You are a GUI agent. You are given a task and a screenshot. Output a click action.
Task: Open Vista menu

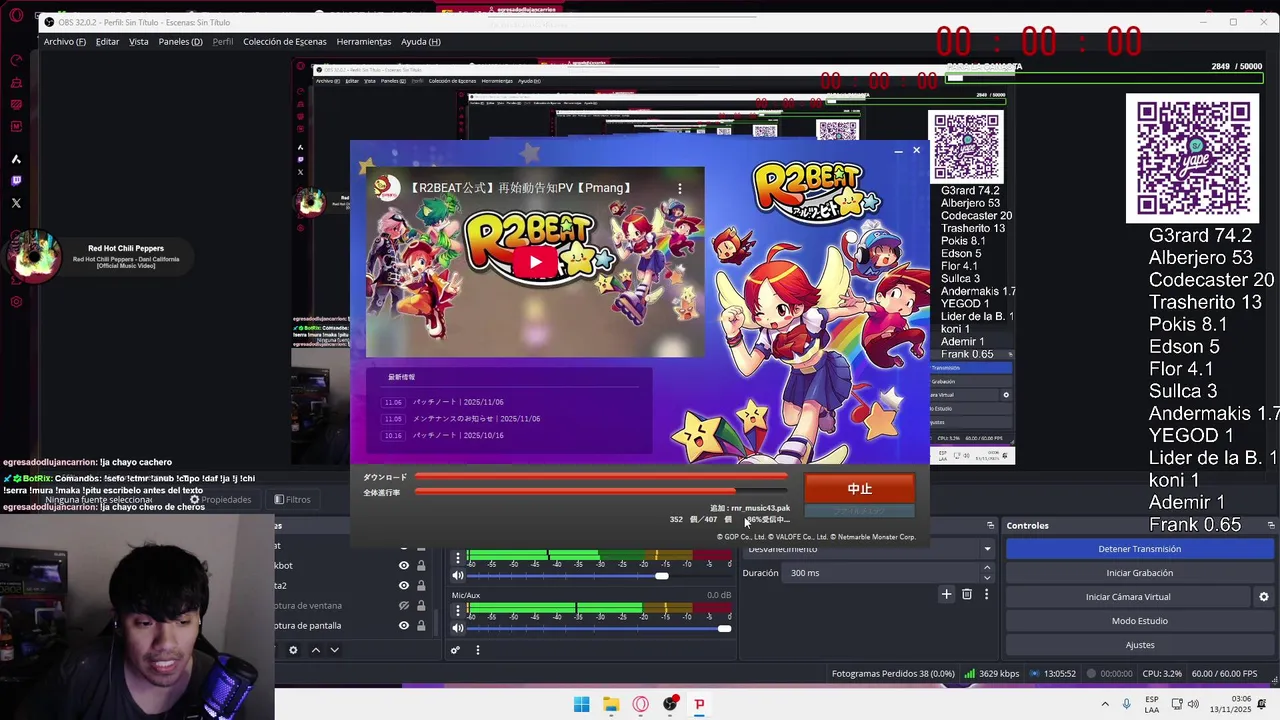[139, 42]
